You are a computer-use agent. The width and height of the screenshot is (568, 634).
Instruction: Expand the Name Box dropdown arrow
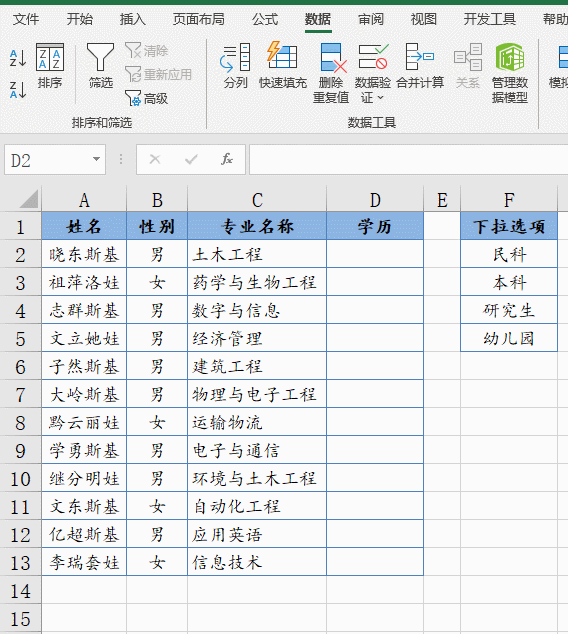tap(96, 159)
